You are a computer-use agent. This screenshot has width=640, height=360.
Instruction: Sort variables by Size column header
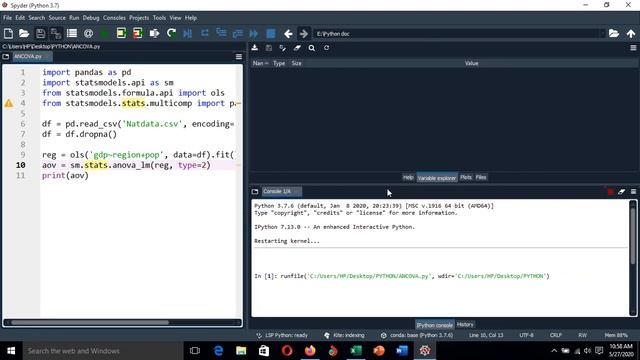pyautogui.click(x=297, y=63)
